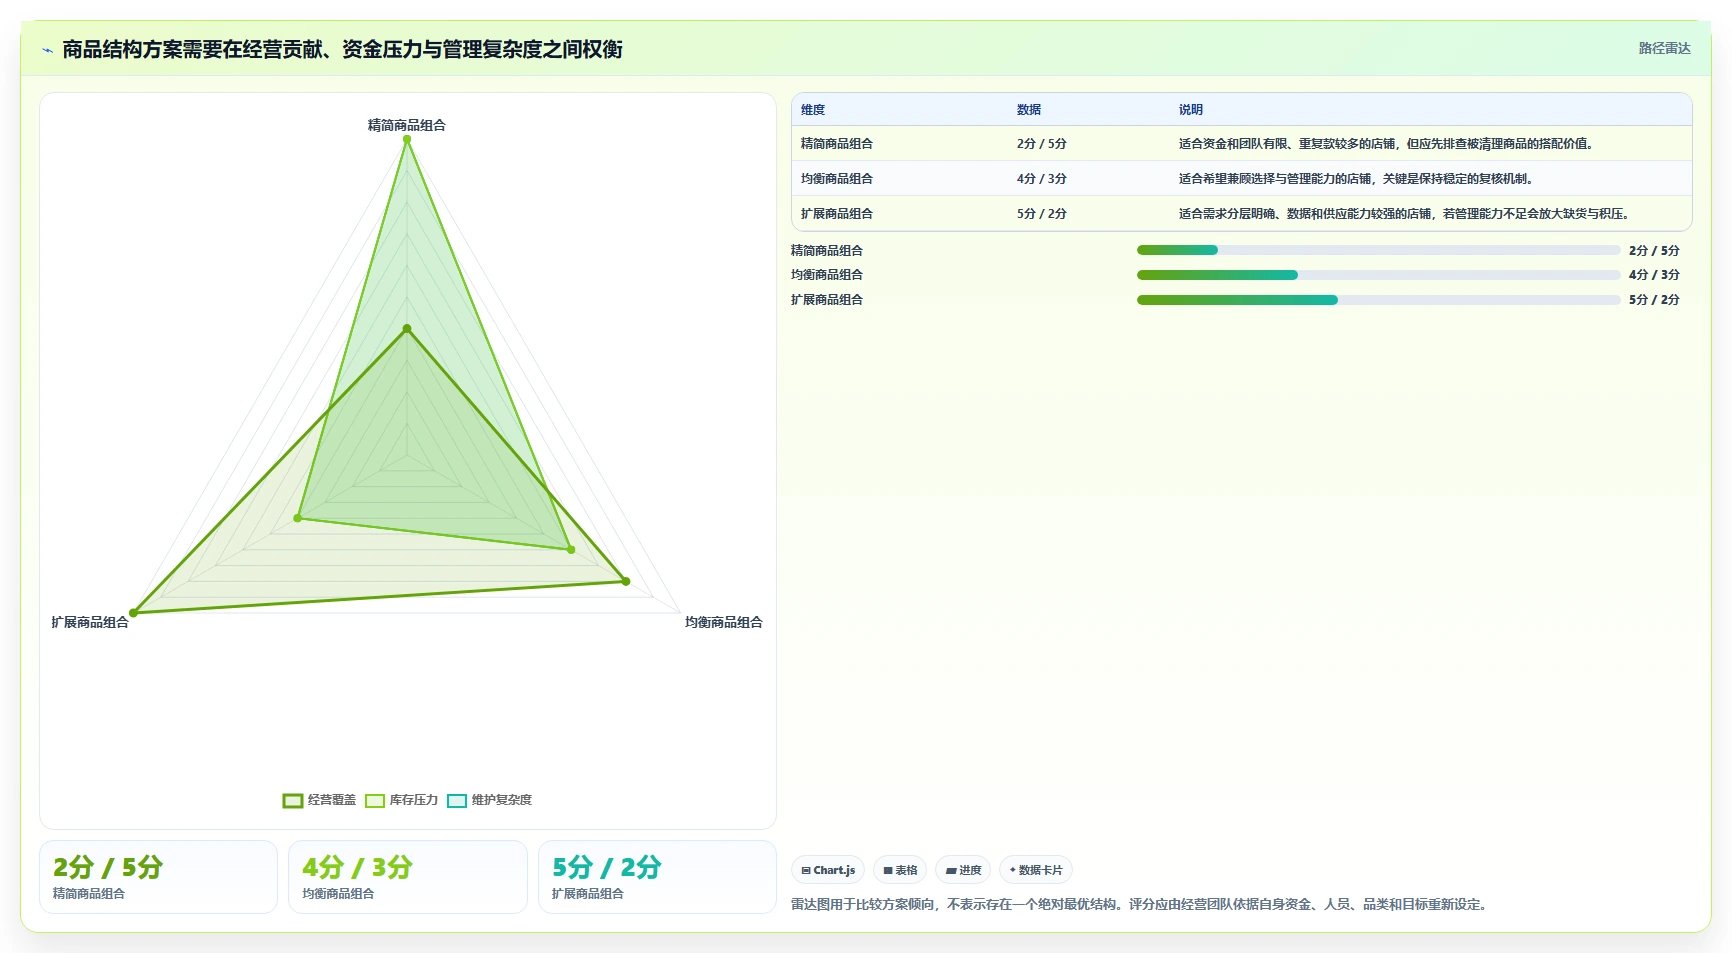
Task: Click the 5分 / 2分 value beside the progress bar
Action: coord(1654,299)
